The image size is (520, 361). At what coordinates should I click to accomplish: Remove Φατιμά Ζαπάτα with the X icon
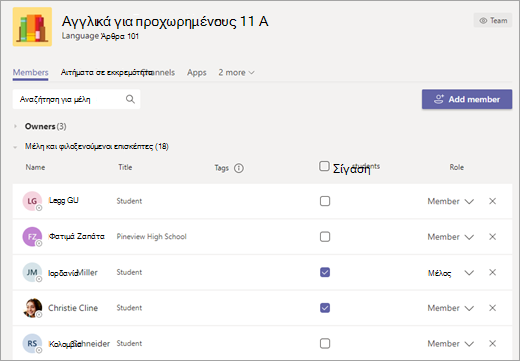[x=492, y=237]
